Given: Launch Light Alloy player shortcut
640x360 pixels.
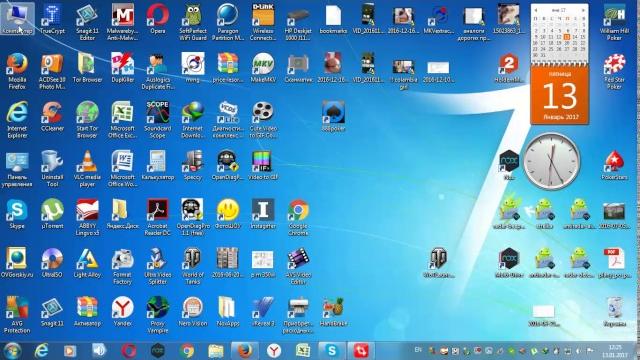Looking at the screenshot, I should click(x=87, y=263).
